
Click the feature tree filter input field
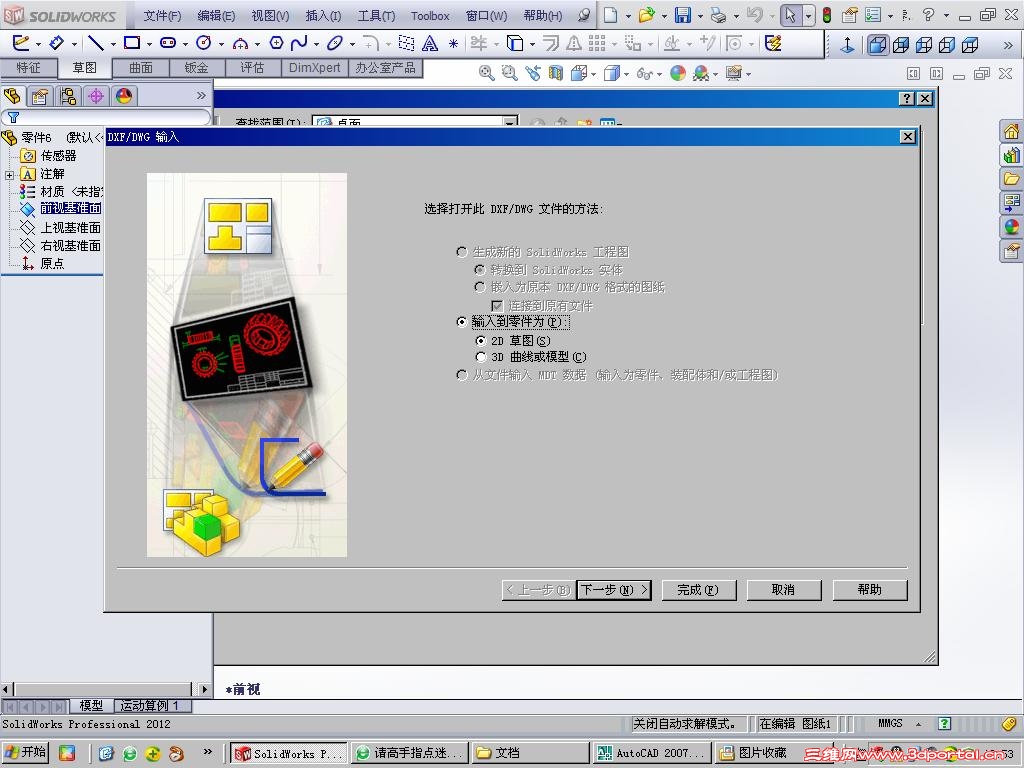coord(106,118)
